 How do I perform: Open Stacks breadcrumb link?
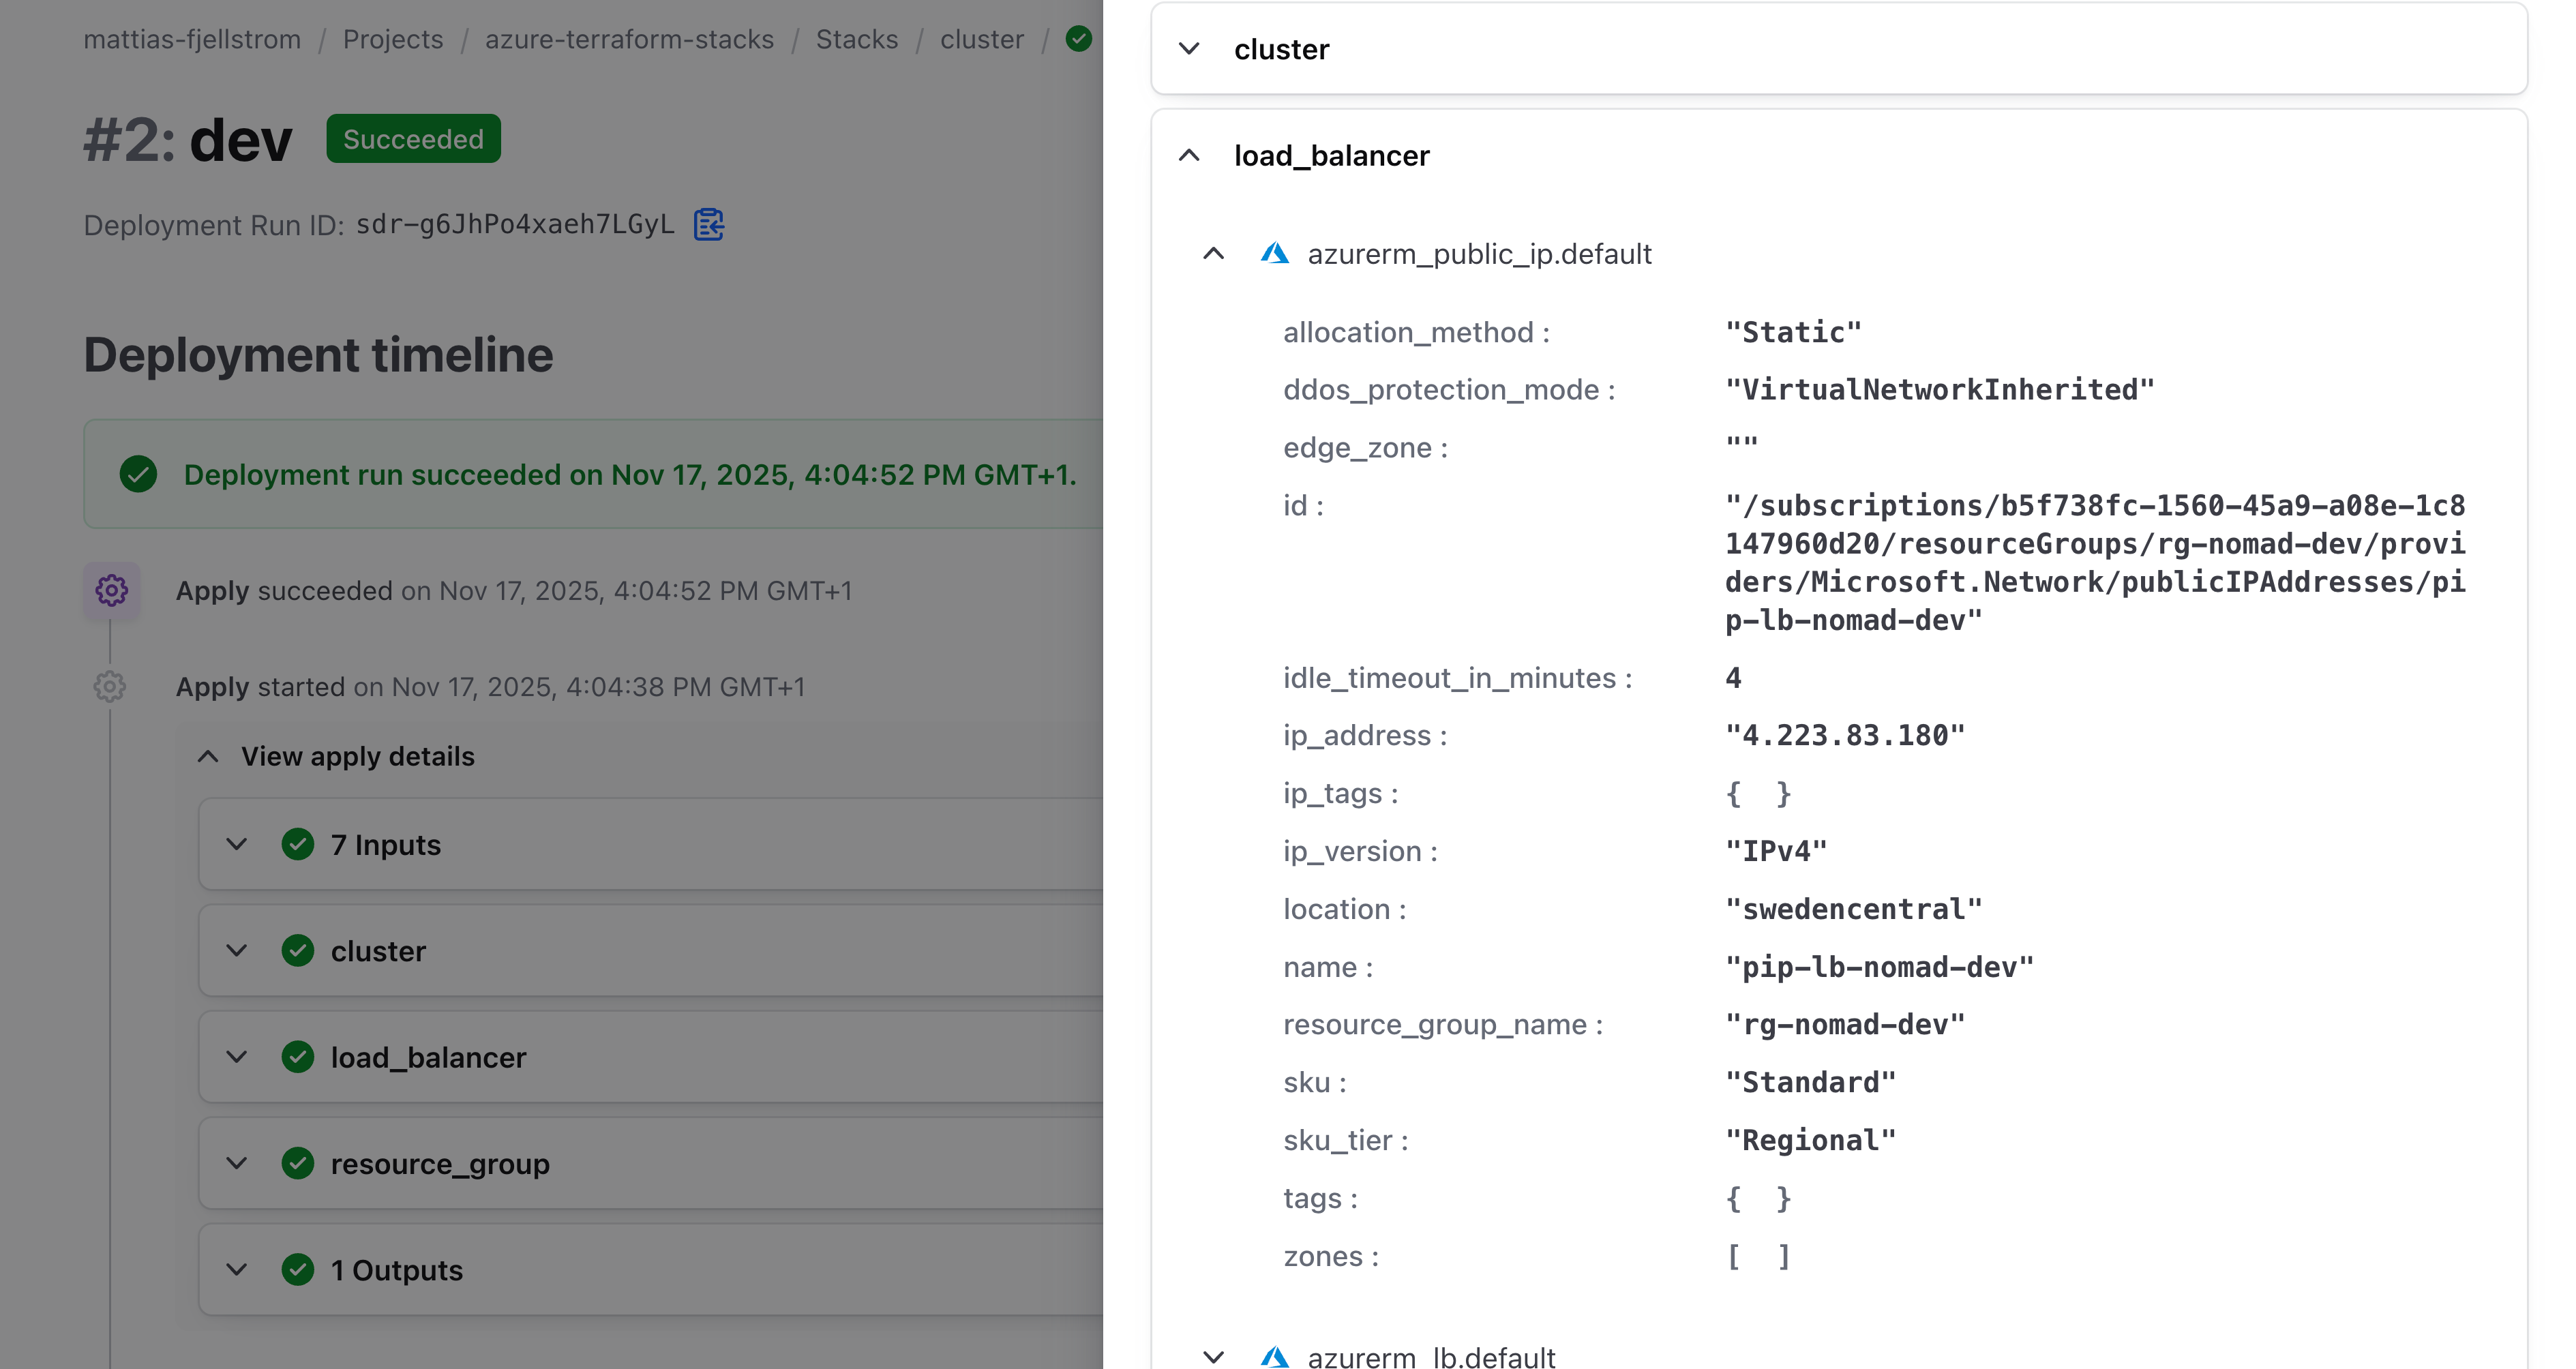[856, 39]
